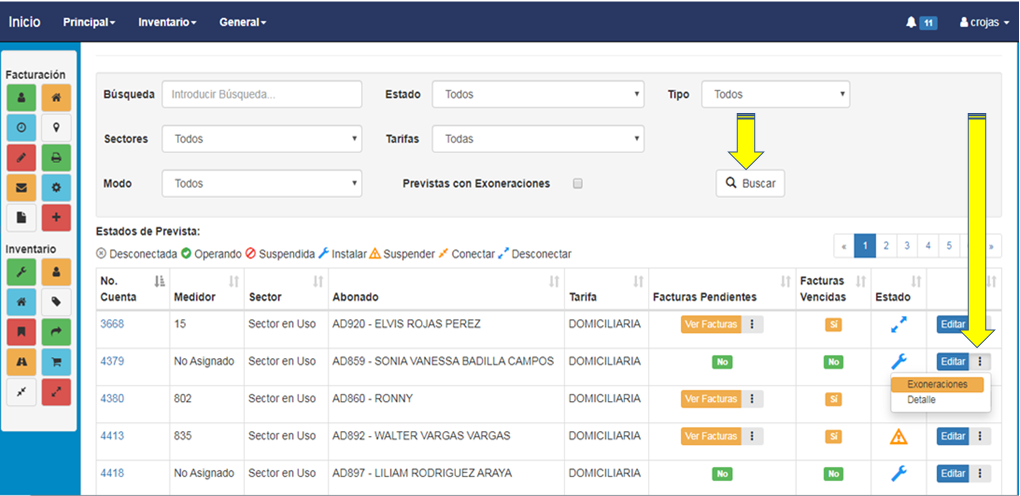Screen dimensions: 1020x496
Task: Open the Editar options menu for account 4418
Action: pyautogui.click(x=980, y=473)
